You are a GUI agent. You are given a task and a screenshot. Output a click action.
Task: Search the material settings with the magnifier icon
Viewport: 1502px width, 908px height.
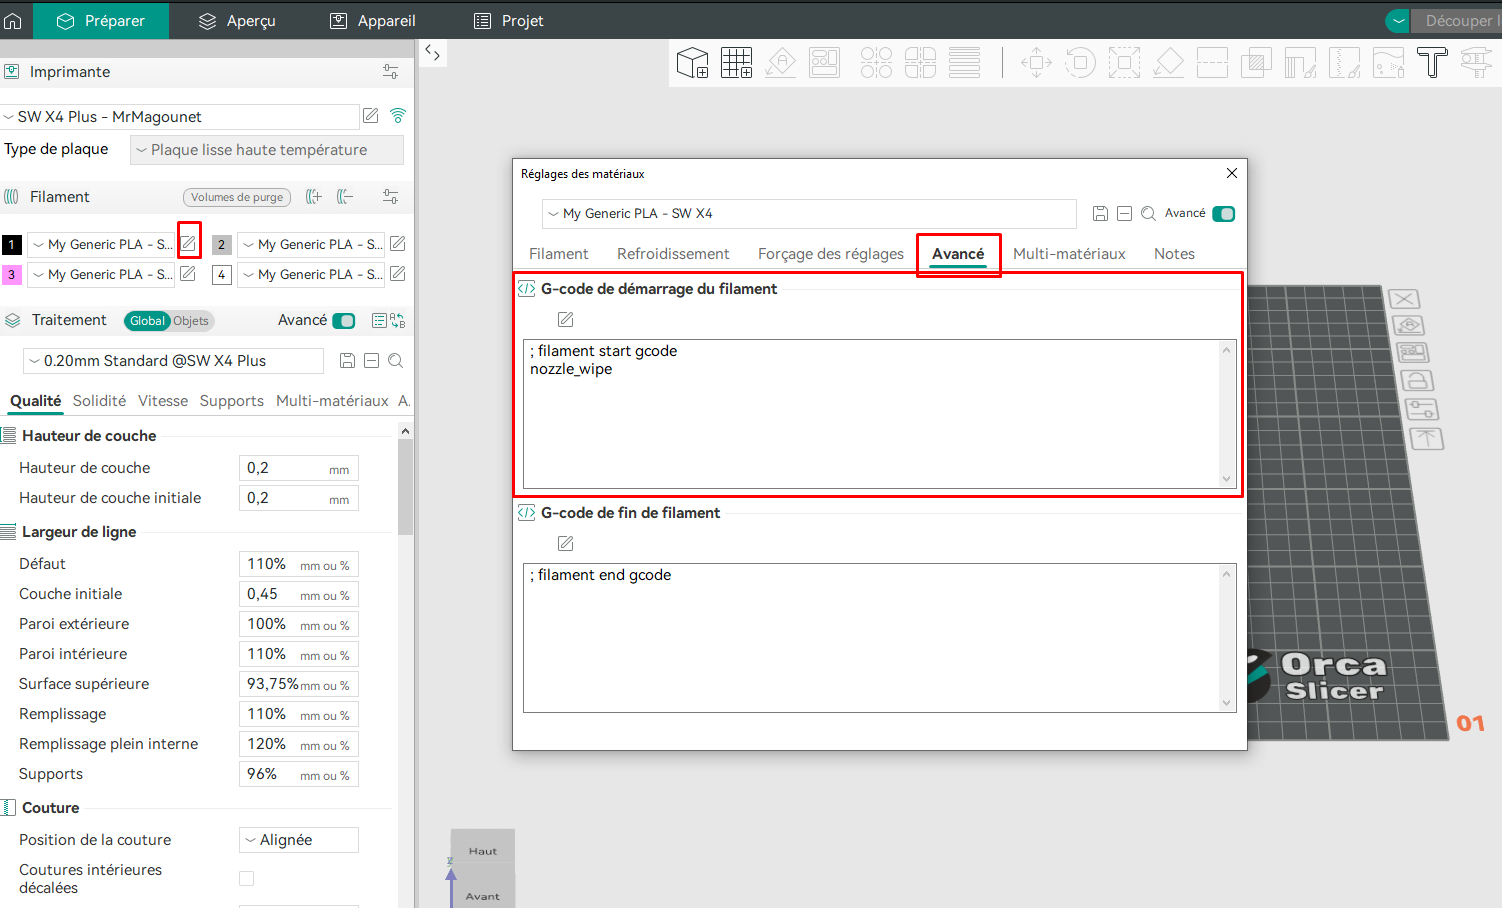point(1148,214)
